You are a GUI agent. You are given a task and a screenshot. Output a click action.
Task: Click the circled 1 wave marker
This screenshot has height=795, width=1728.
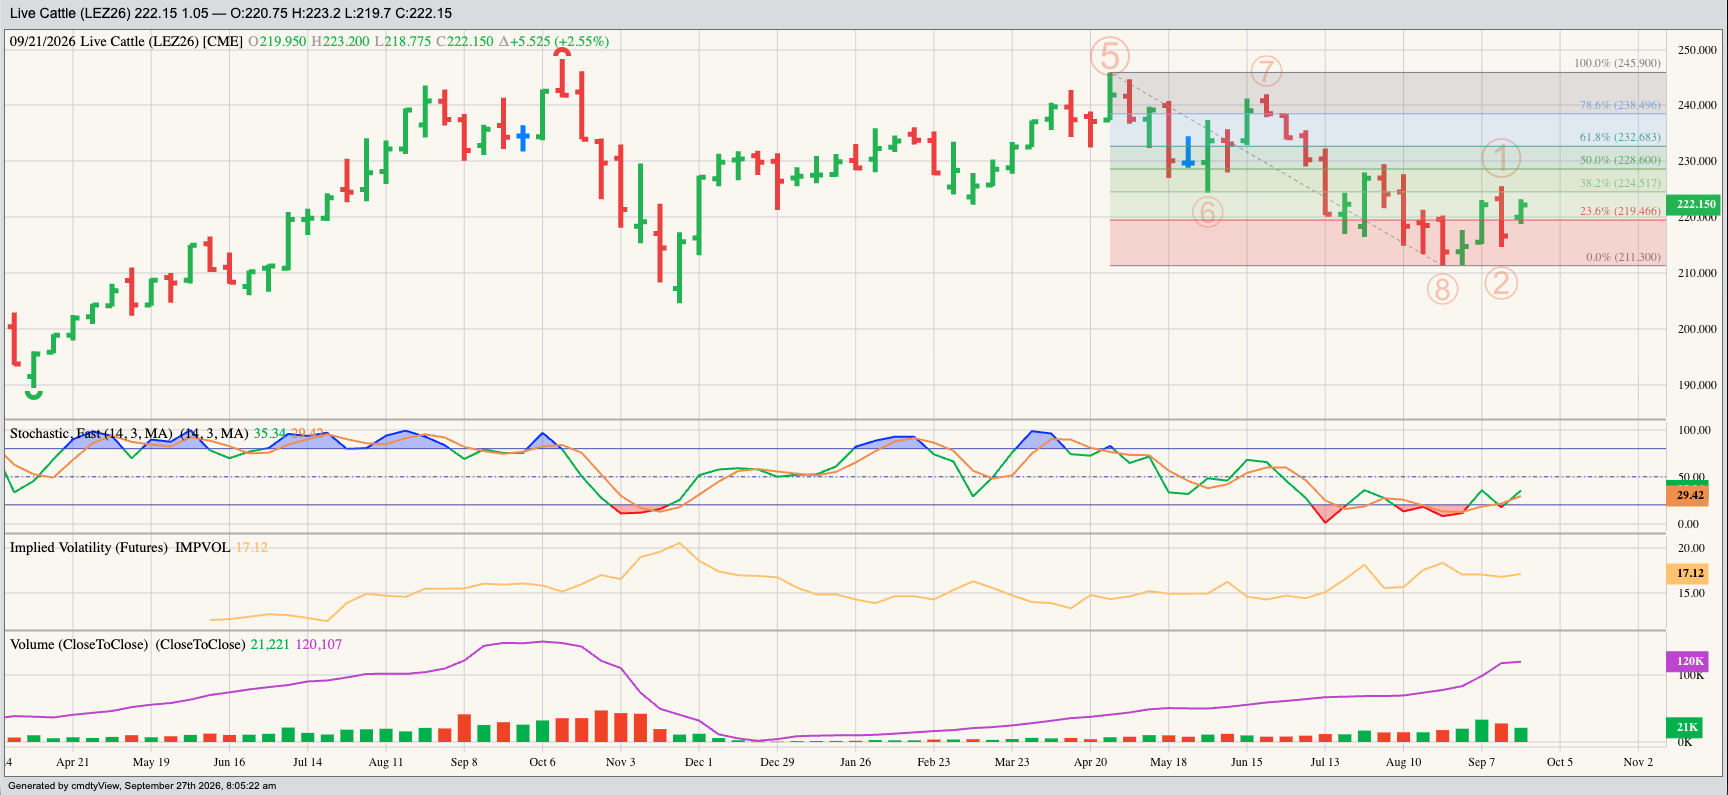click(1501, 158)
